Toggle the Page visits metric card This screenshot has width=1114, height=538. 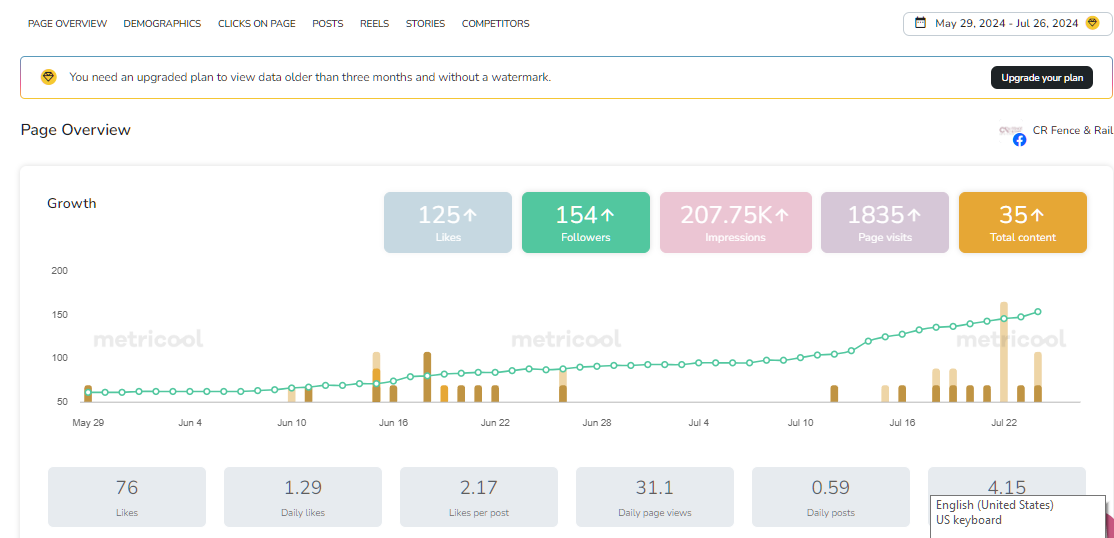point(884,223)
